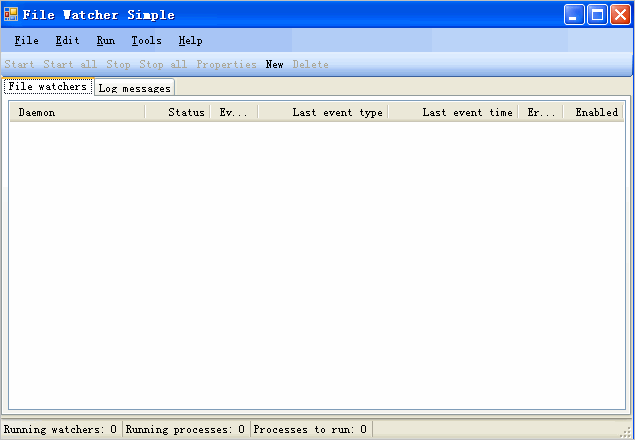
Task: Open the Help menu
Action: (191, 41)
